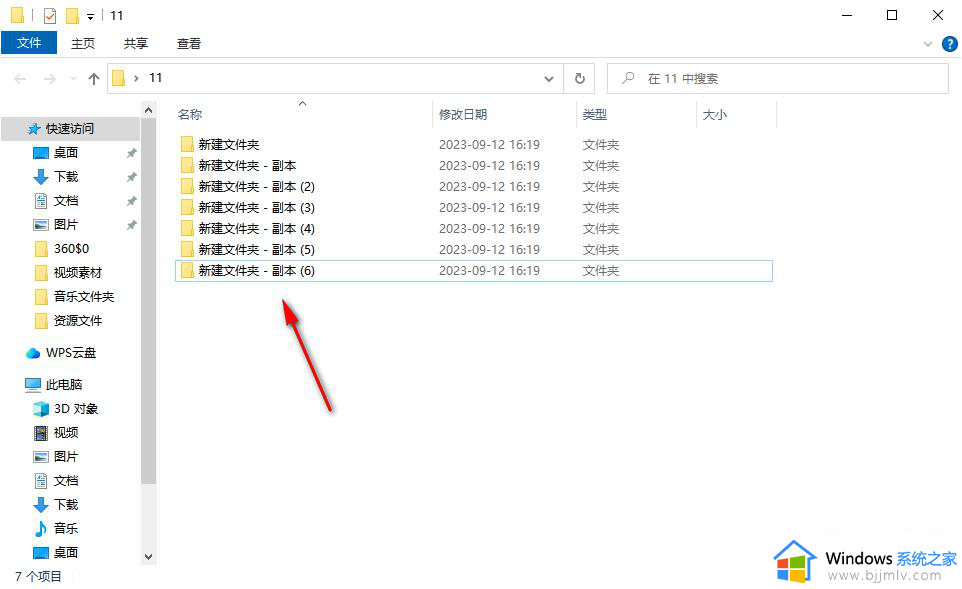Sort by the 修改日期 column header
Screen dimensions: 962x589
(463, 115)
